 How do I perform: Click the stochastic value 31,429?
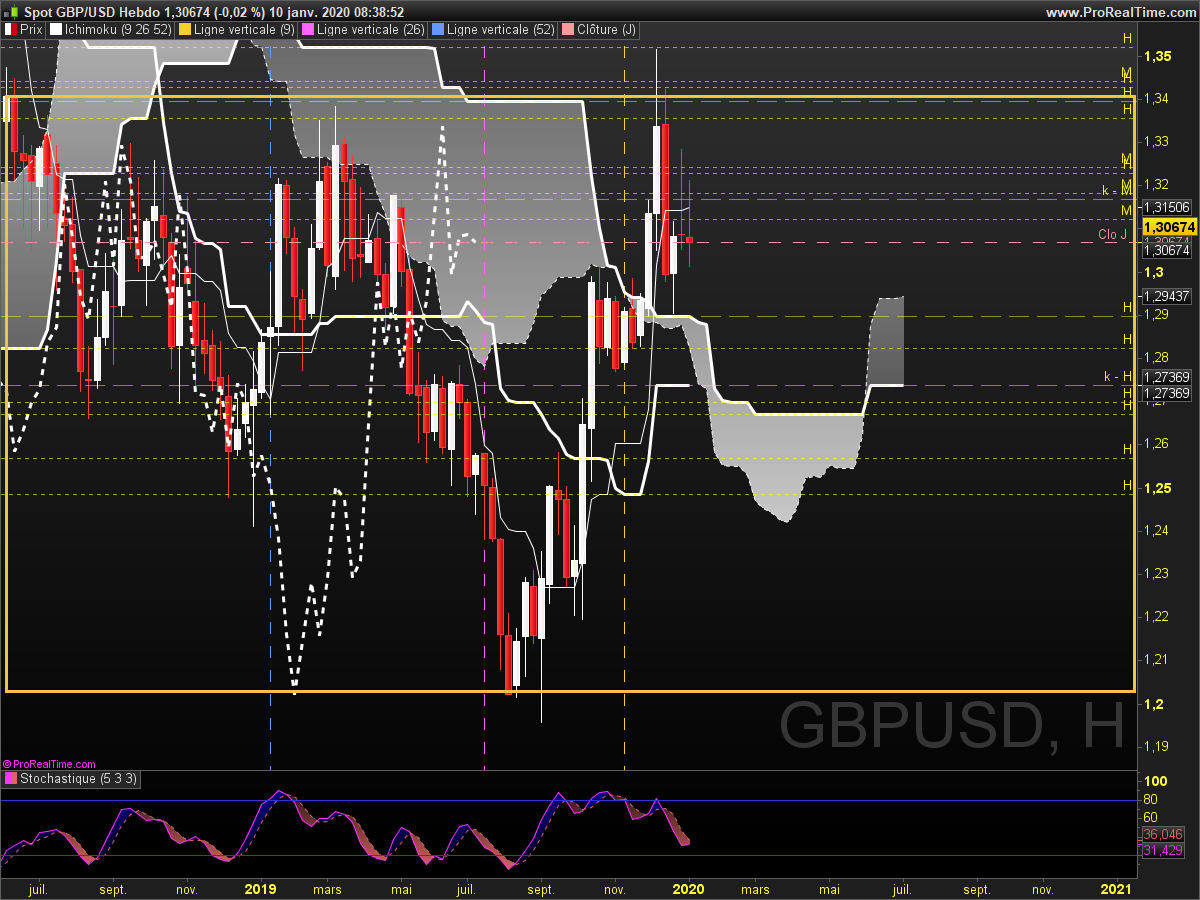tap(1163, 851)
